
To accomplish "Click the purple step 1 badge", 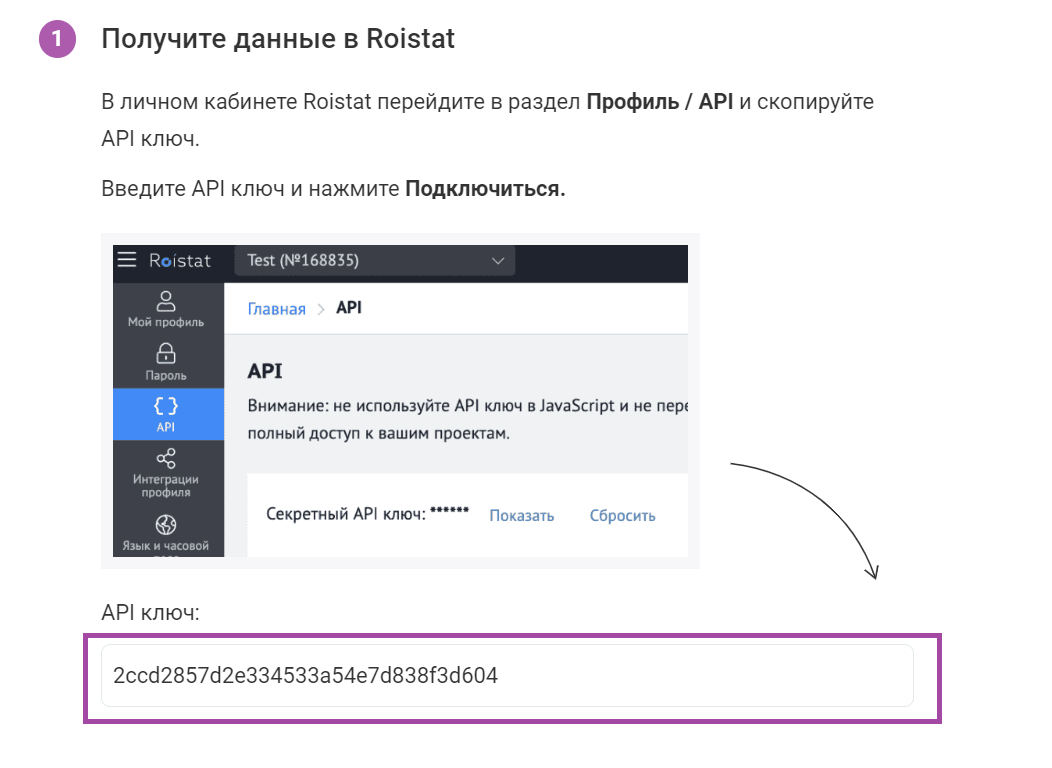I will point(57,40).
